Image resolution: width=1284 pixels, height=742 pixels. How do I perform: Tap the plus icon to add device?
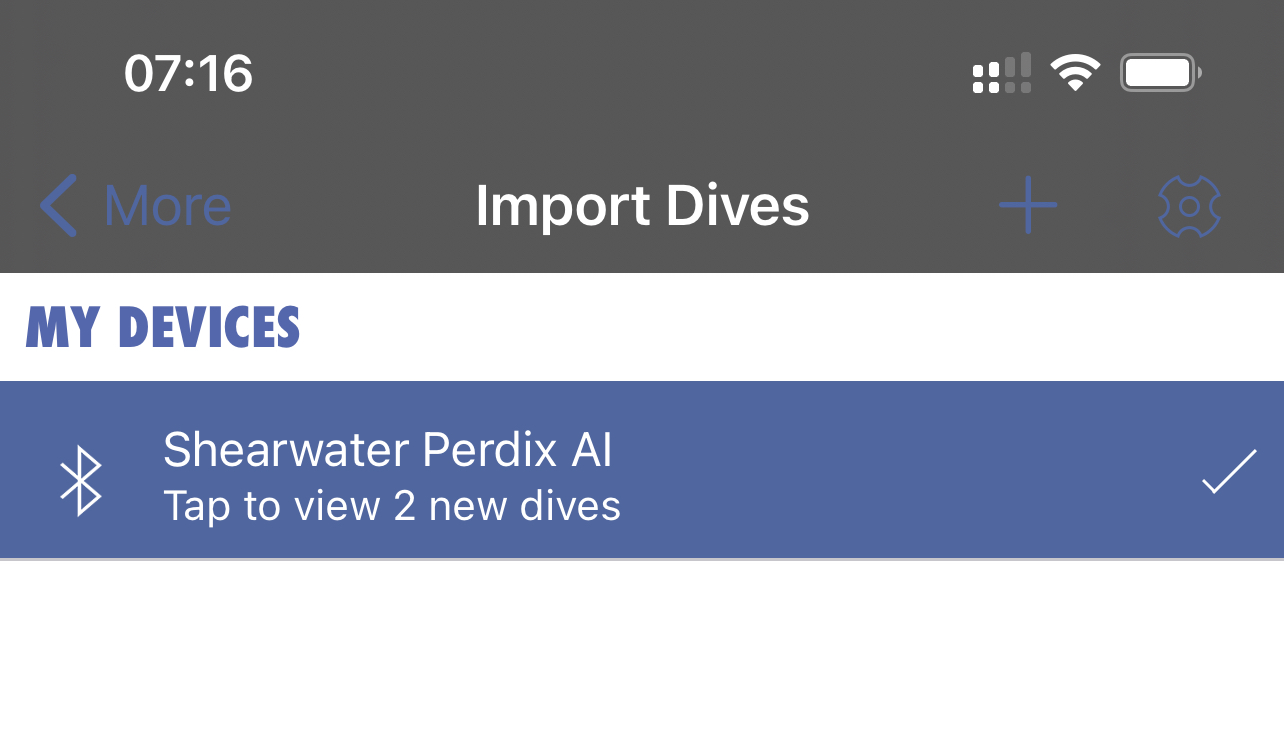pos(1027,206)
